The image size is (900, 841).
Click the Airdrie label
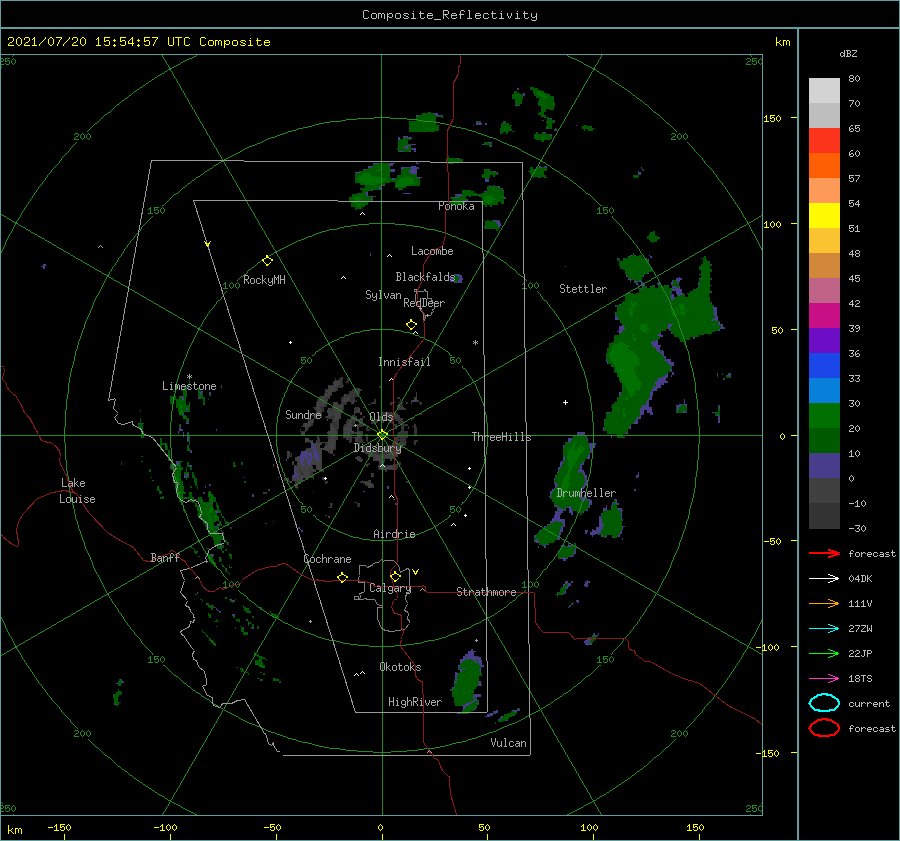pos(394,534)
